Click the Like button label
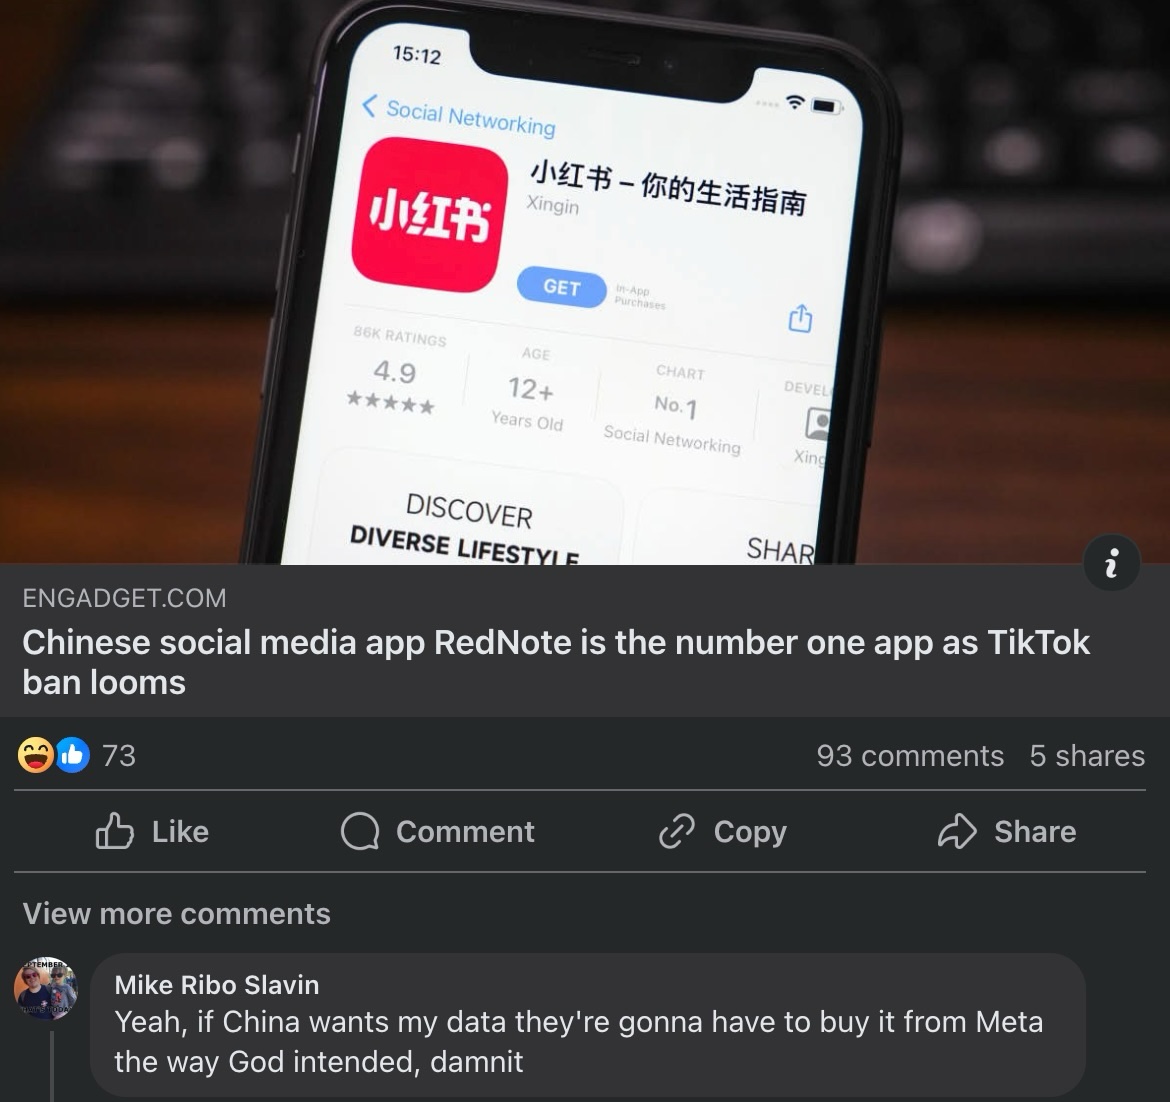The height and width of the screenshot is (1102, 1170). [181, 832]
